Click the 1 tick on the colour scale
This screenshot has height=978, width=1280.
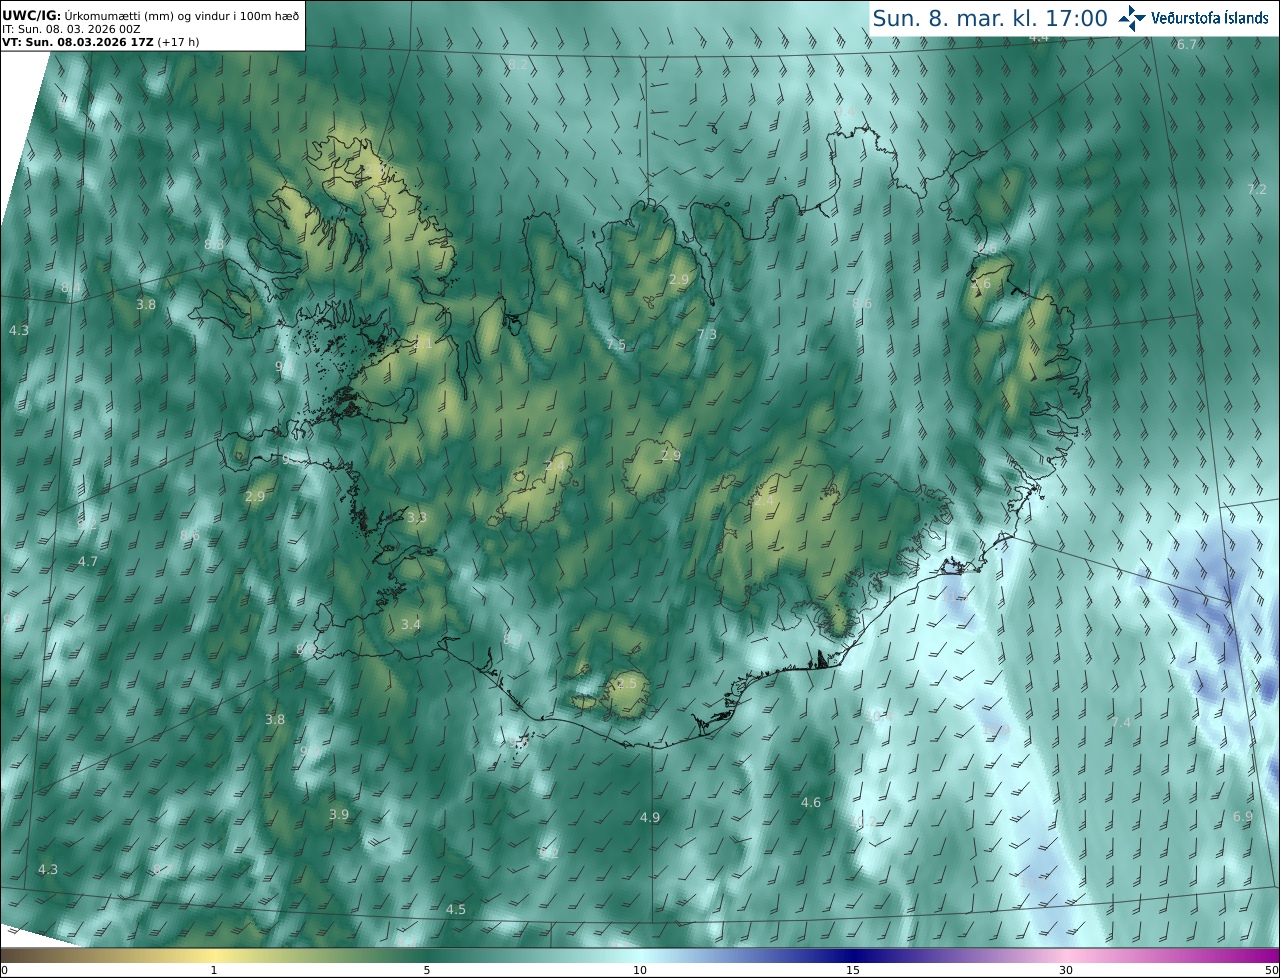pos(214,971)
